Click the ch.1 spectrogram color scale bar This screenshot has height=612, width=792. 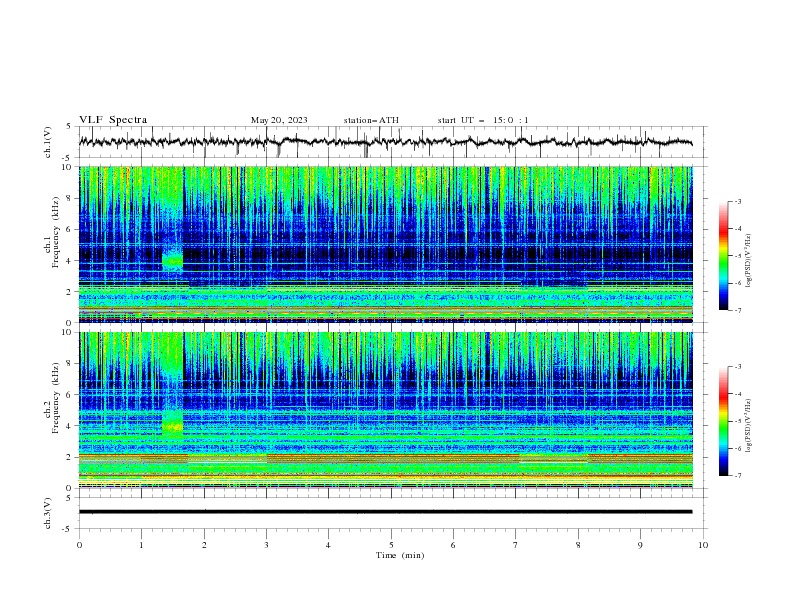(x=723, y=256)
